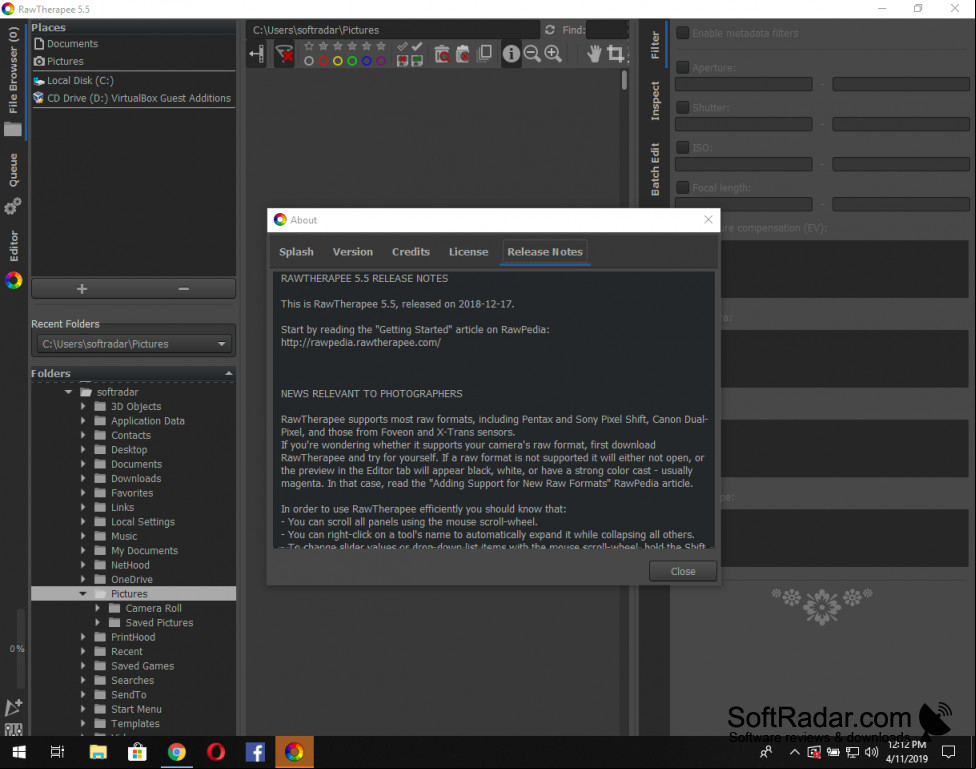Toggle the Shutter filter checkbox
Screen dimensions: 976x769
683,108
